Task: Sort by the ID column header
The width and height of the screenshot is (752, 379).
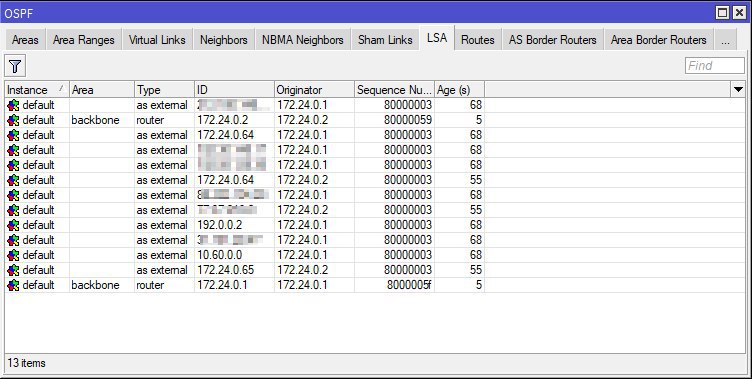Action: coord(235,90)
